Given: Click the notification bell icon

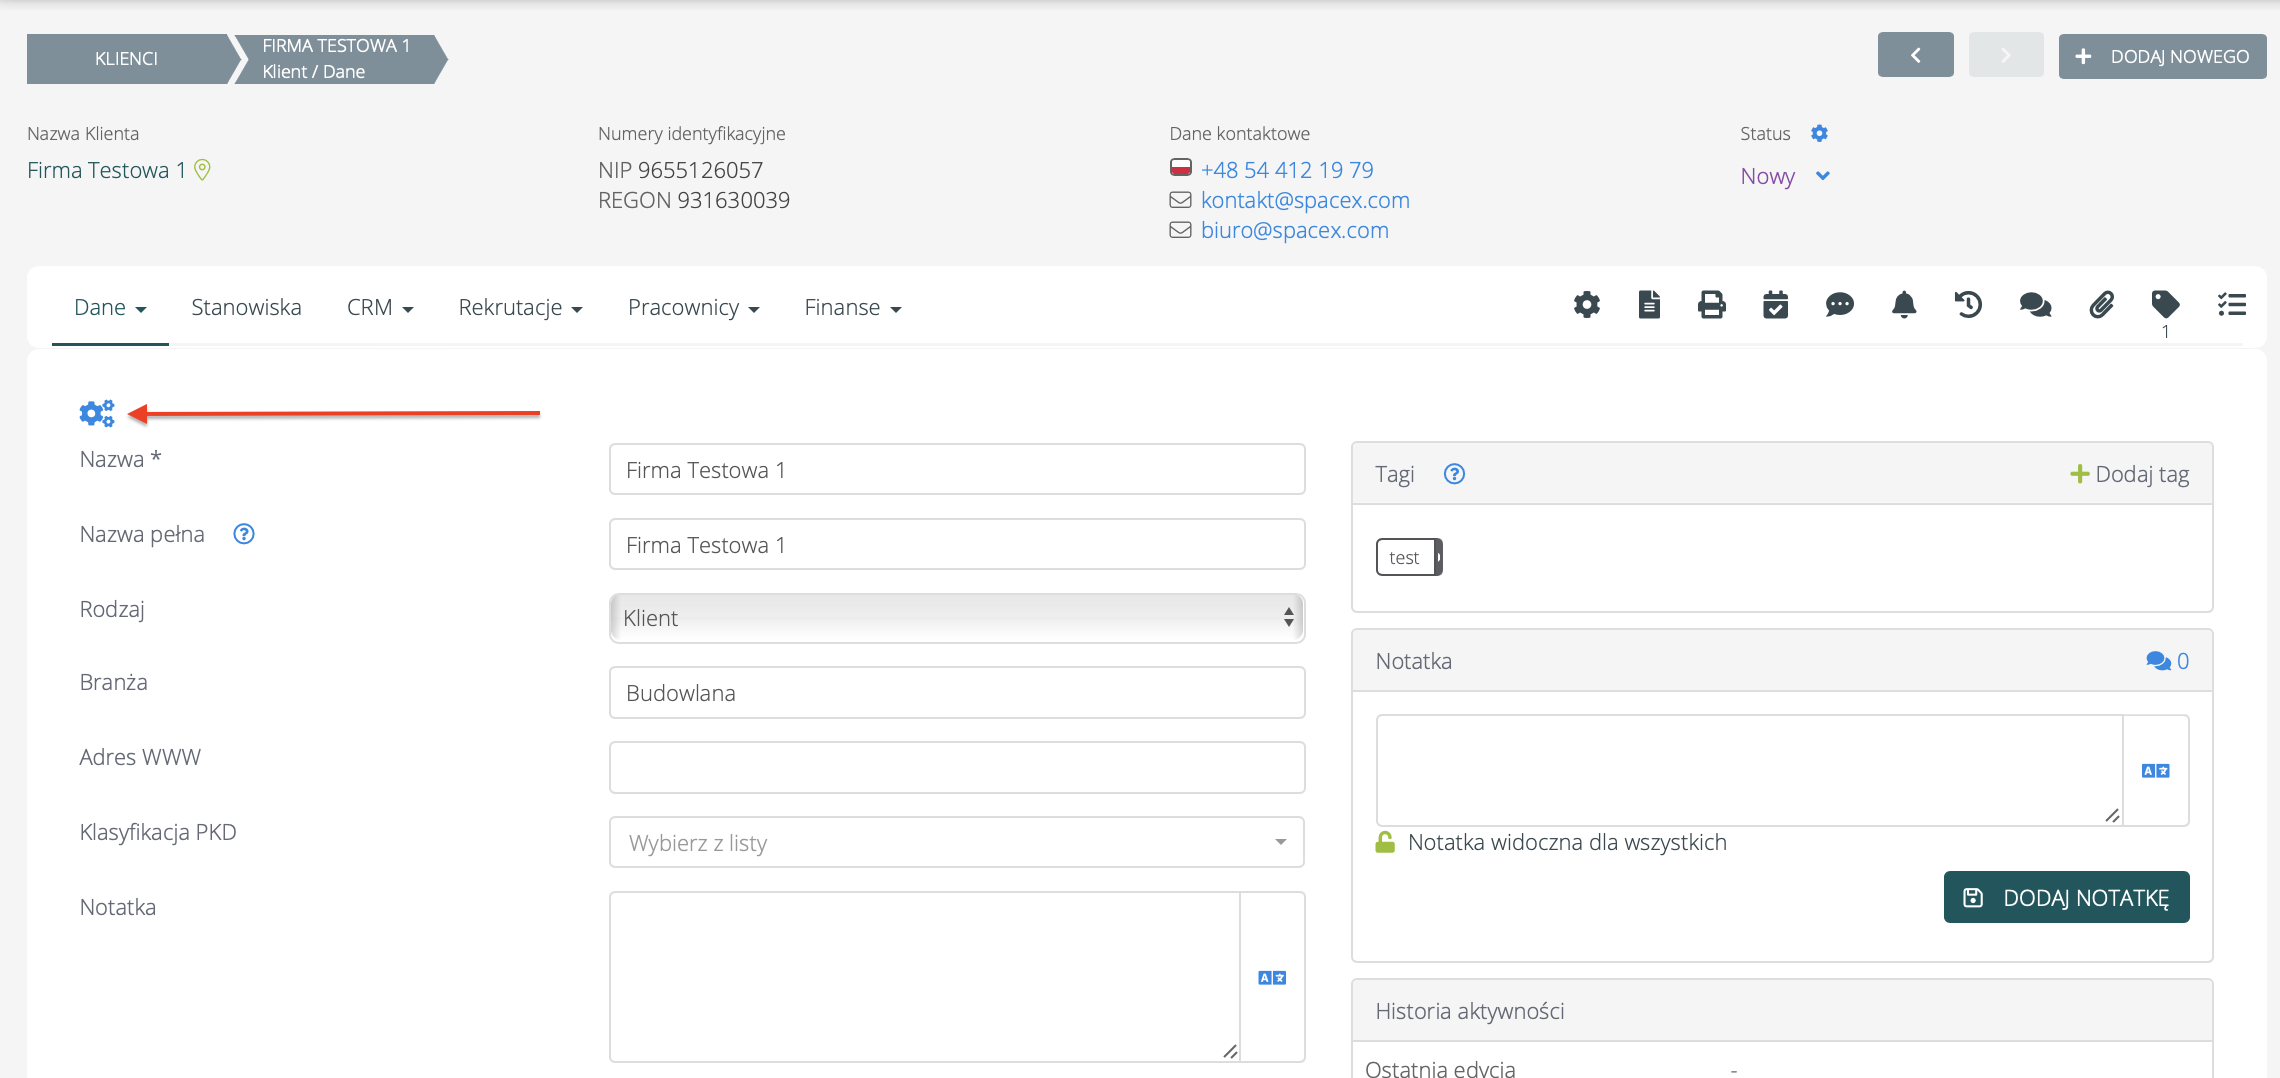Looking at the screenshot, I should click(1904, 305).
